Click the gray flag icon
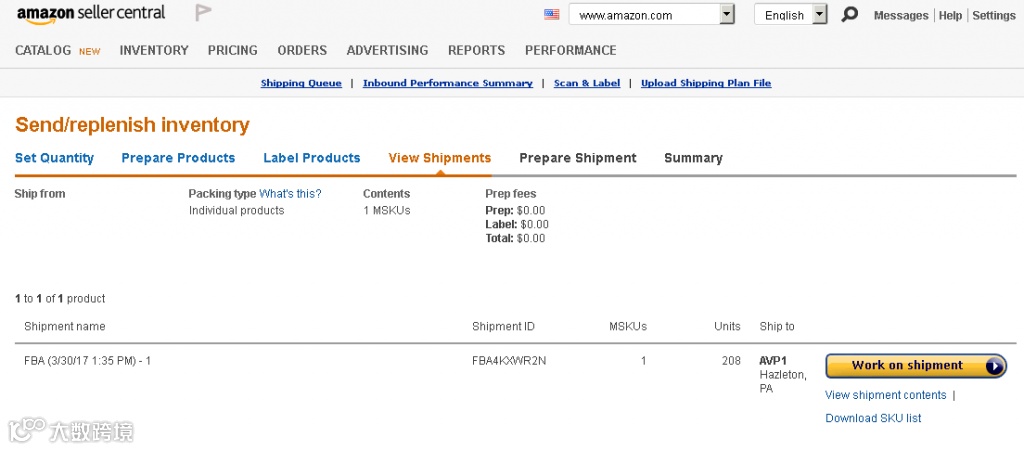This screenshot has height=450, width=1024. click(x=203, y=13)
